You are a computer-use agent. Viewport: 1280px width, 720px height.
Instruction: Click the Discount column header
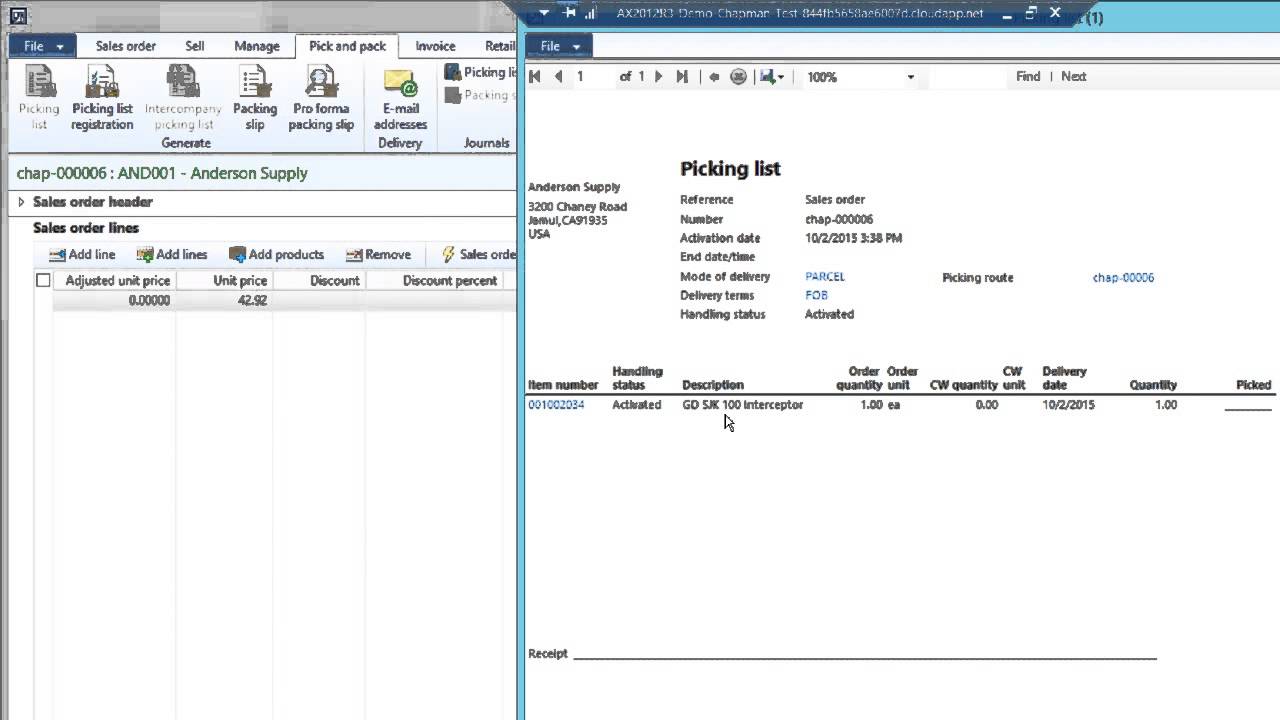coord(319,280)
